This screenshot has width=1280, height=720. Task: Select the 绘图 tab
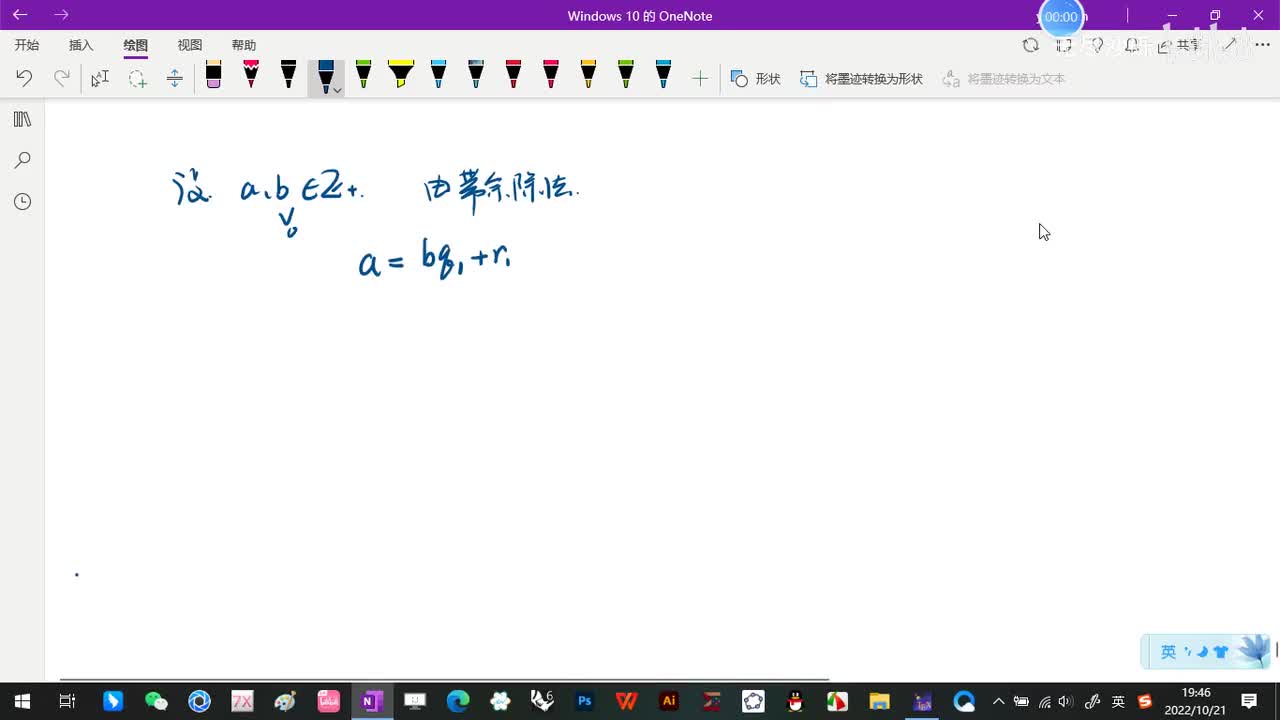(x=135, y=45)
